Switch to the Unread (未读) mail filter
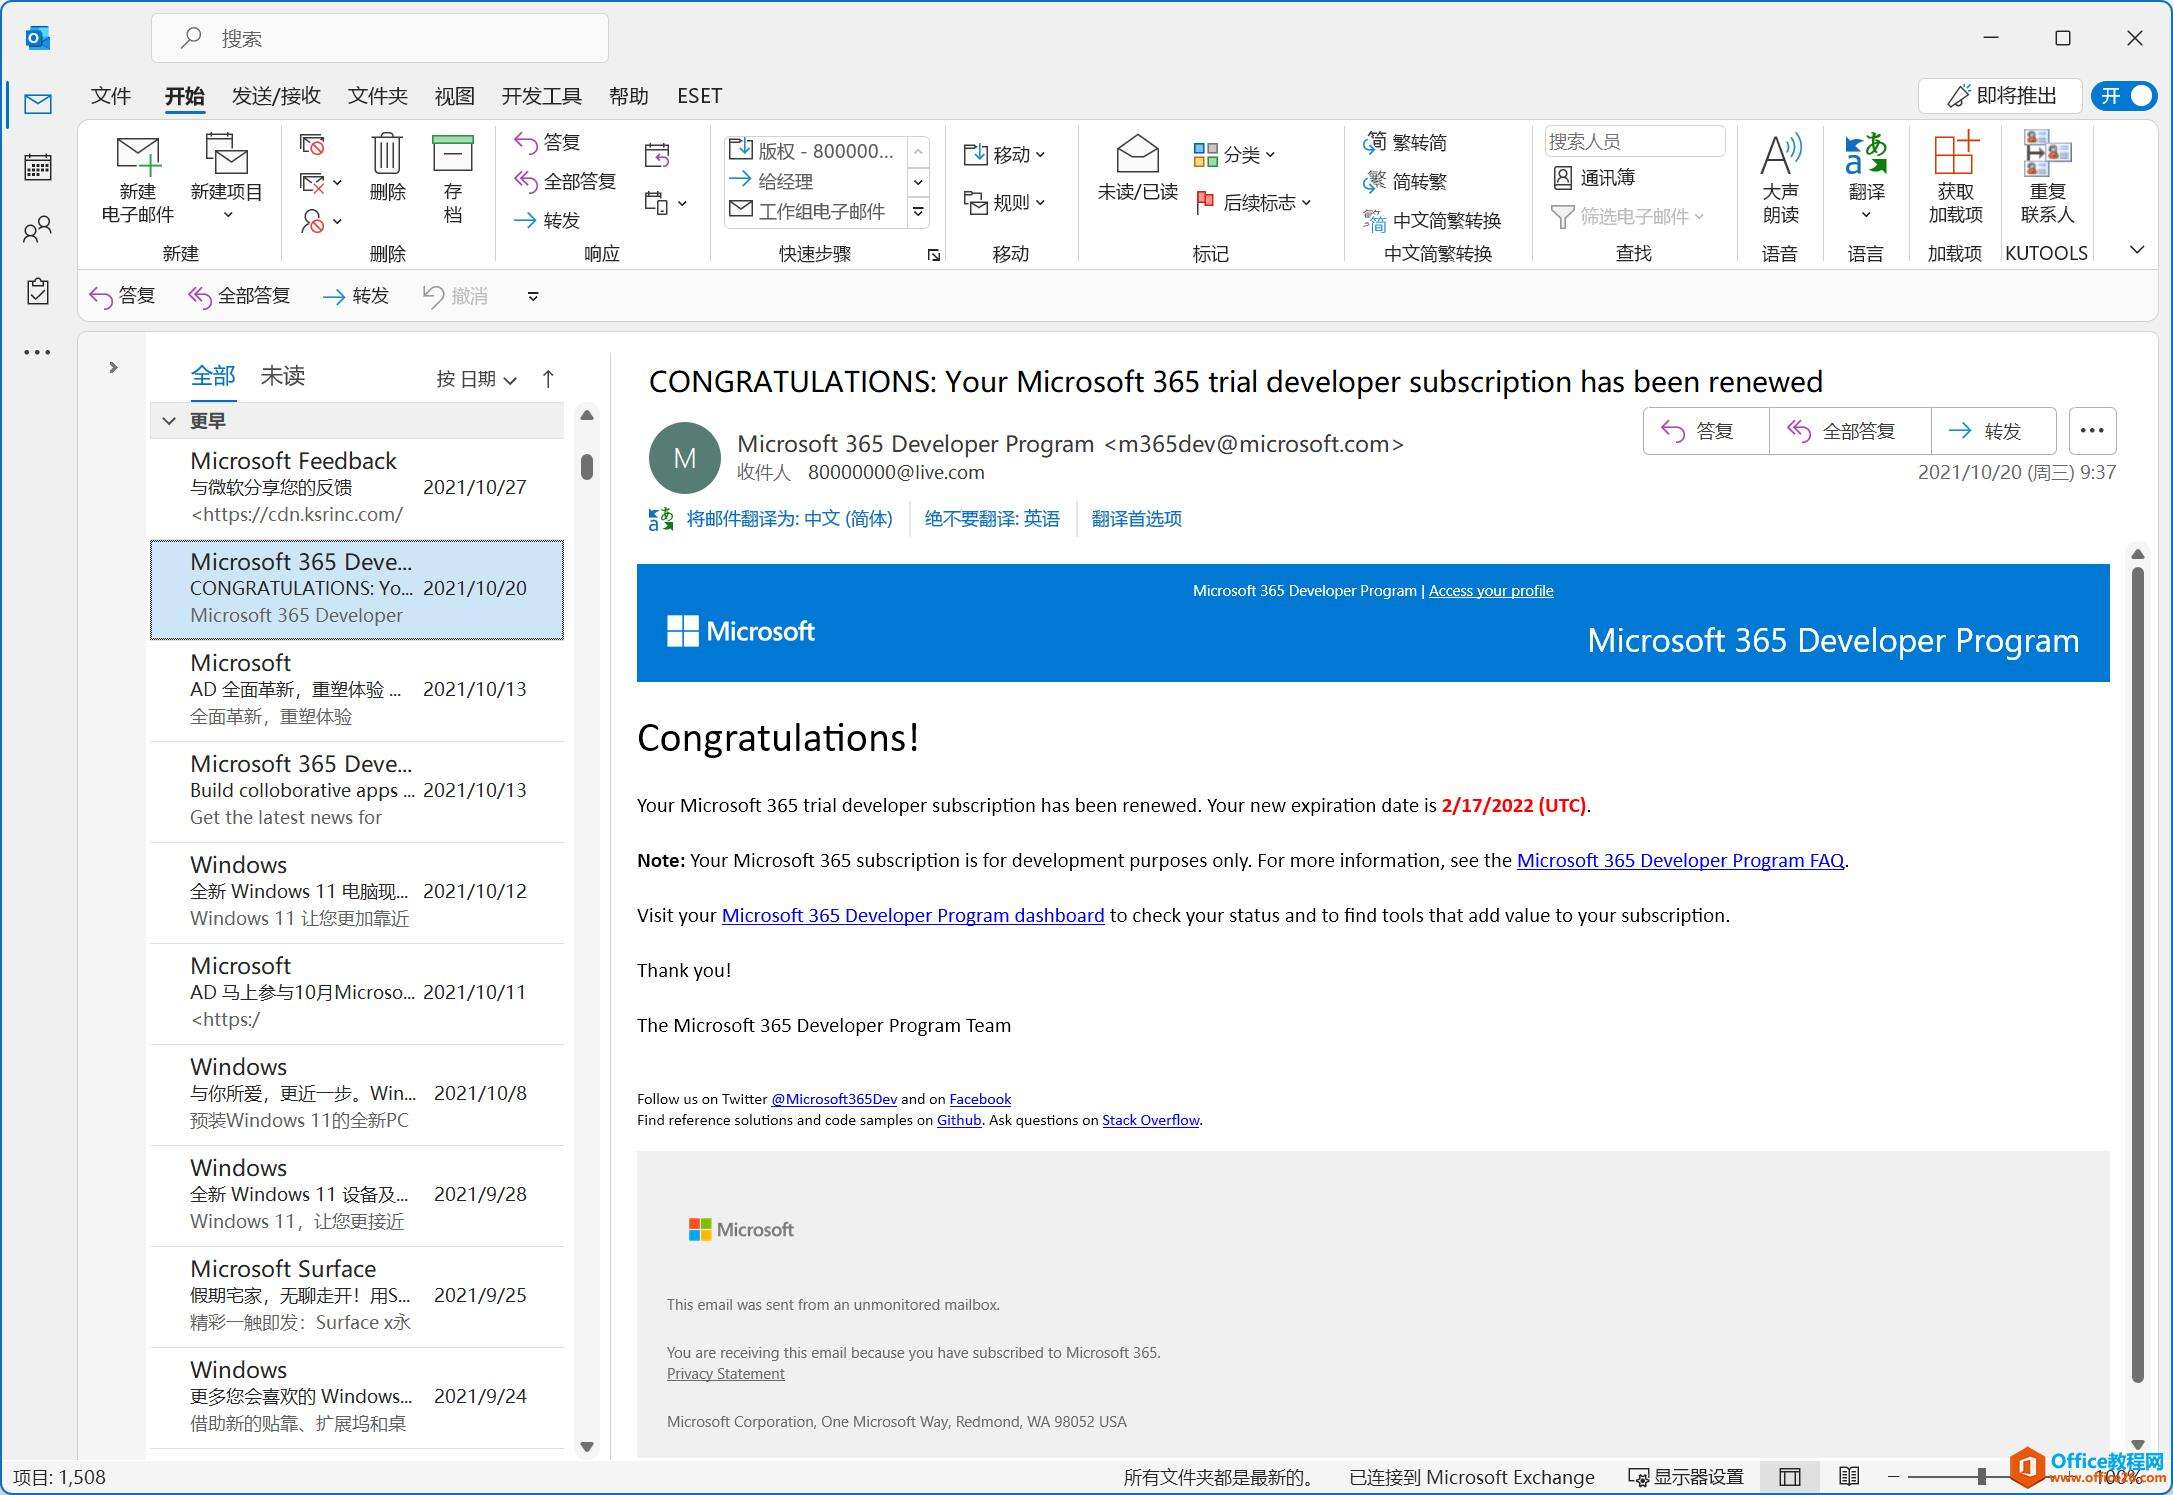Screen dimensions: 2173x1495 click(282, 376)
